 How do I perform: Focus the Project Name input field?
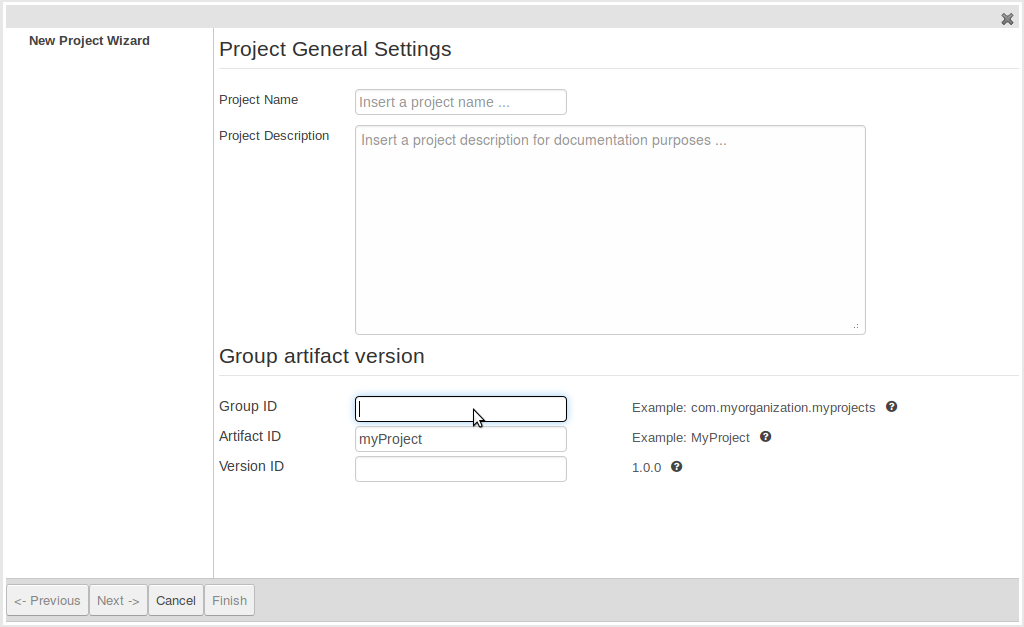tap(460, 102)
